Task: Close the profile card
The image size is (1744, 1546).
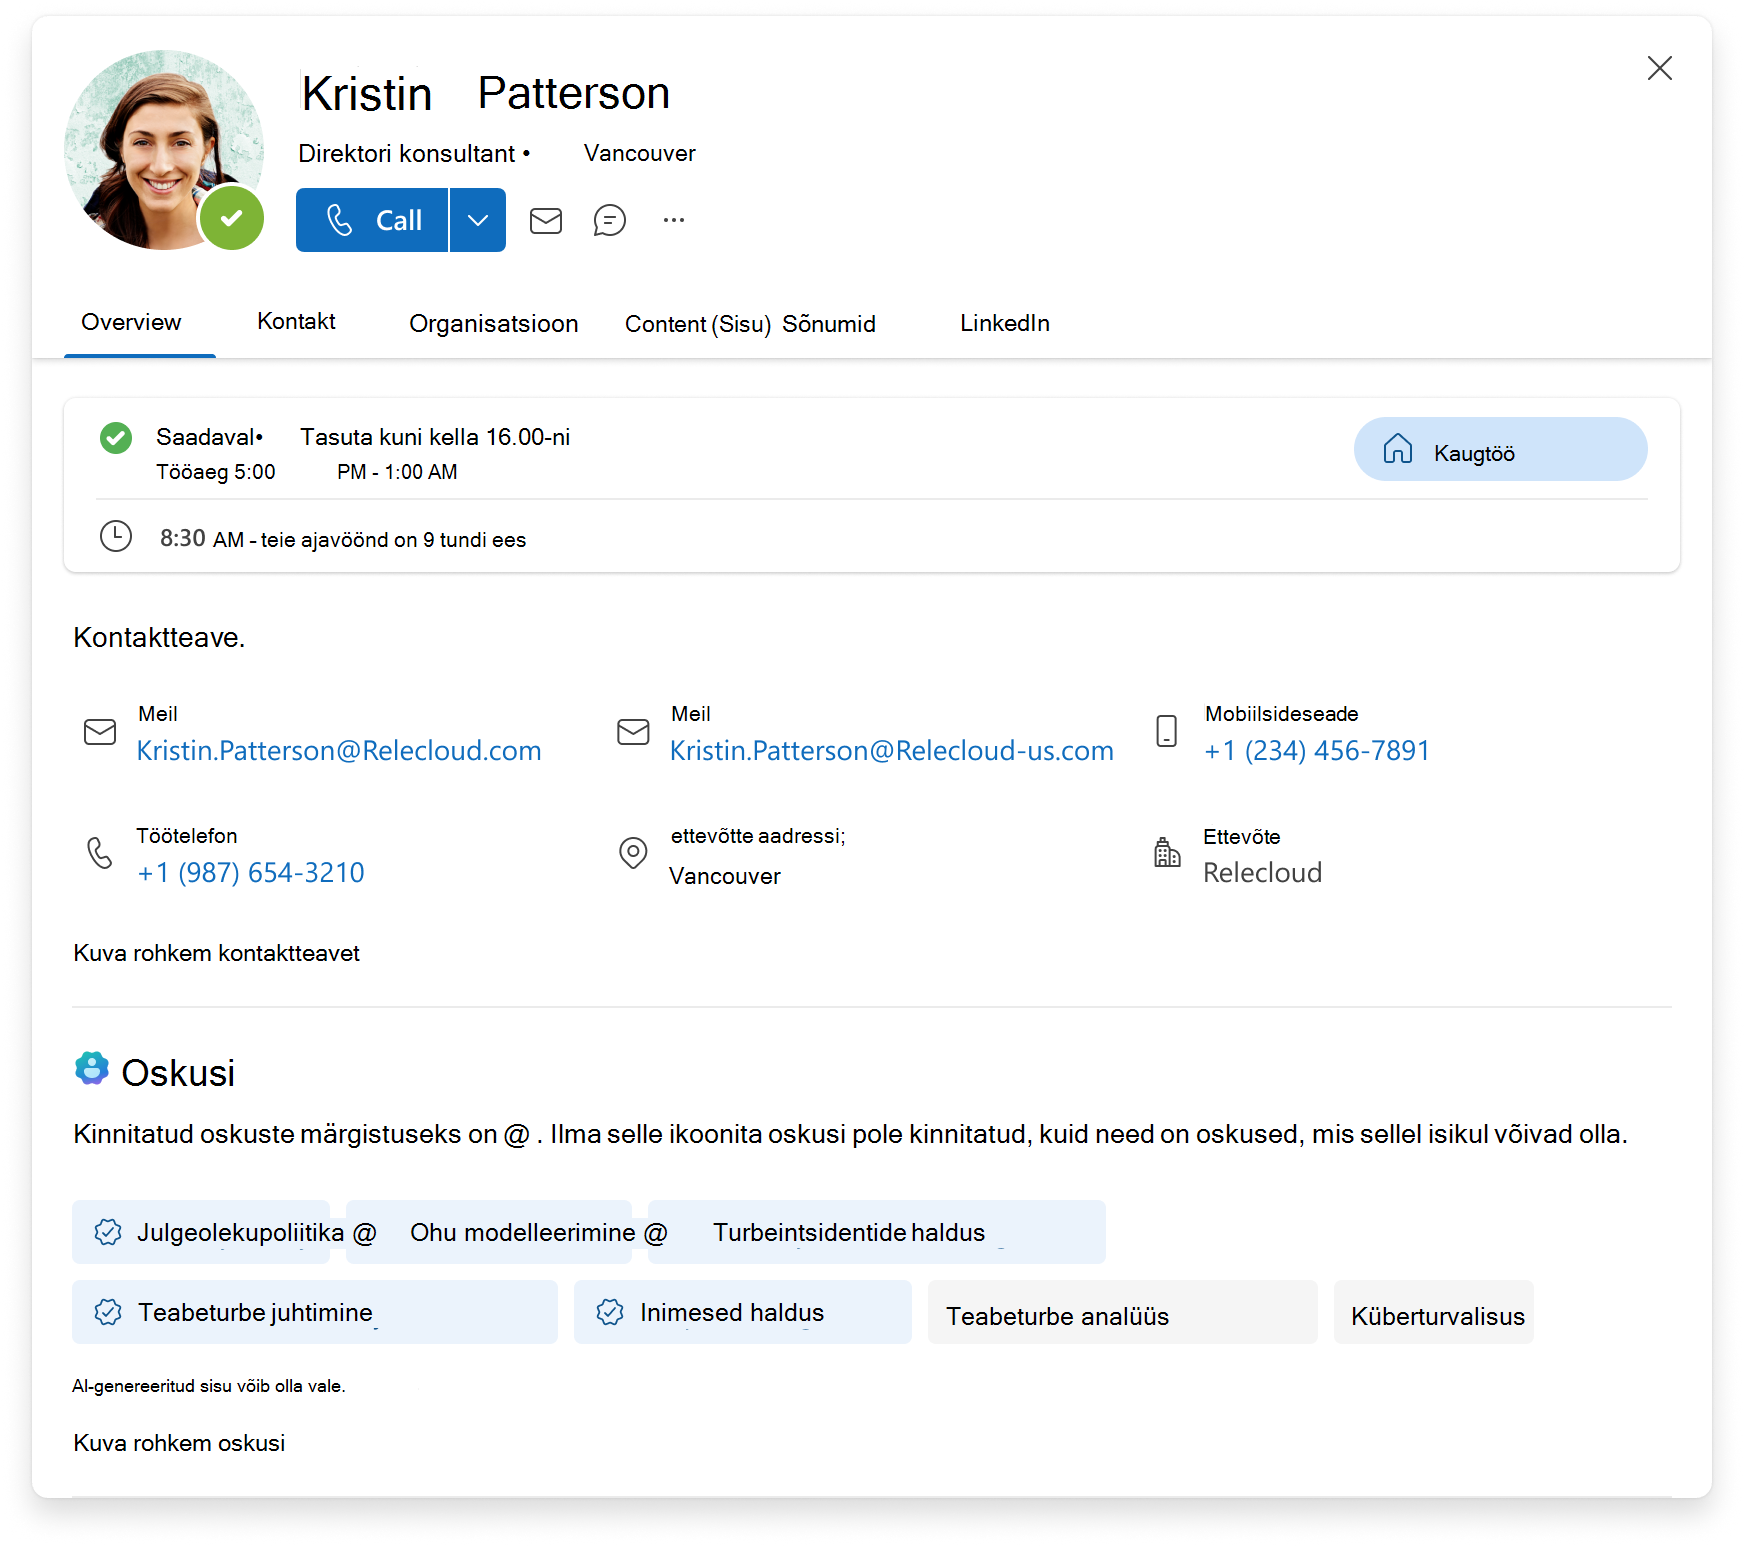Action: click(1660, 68)
